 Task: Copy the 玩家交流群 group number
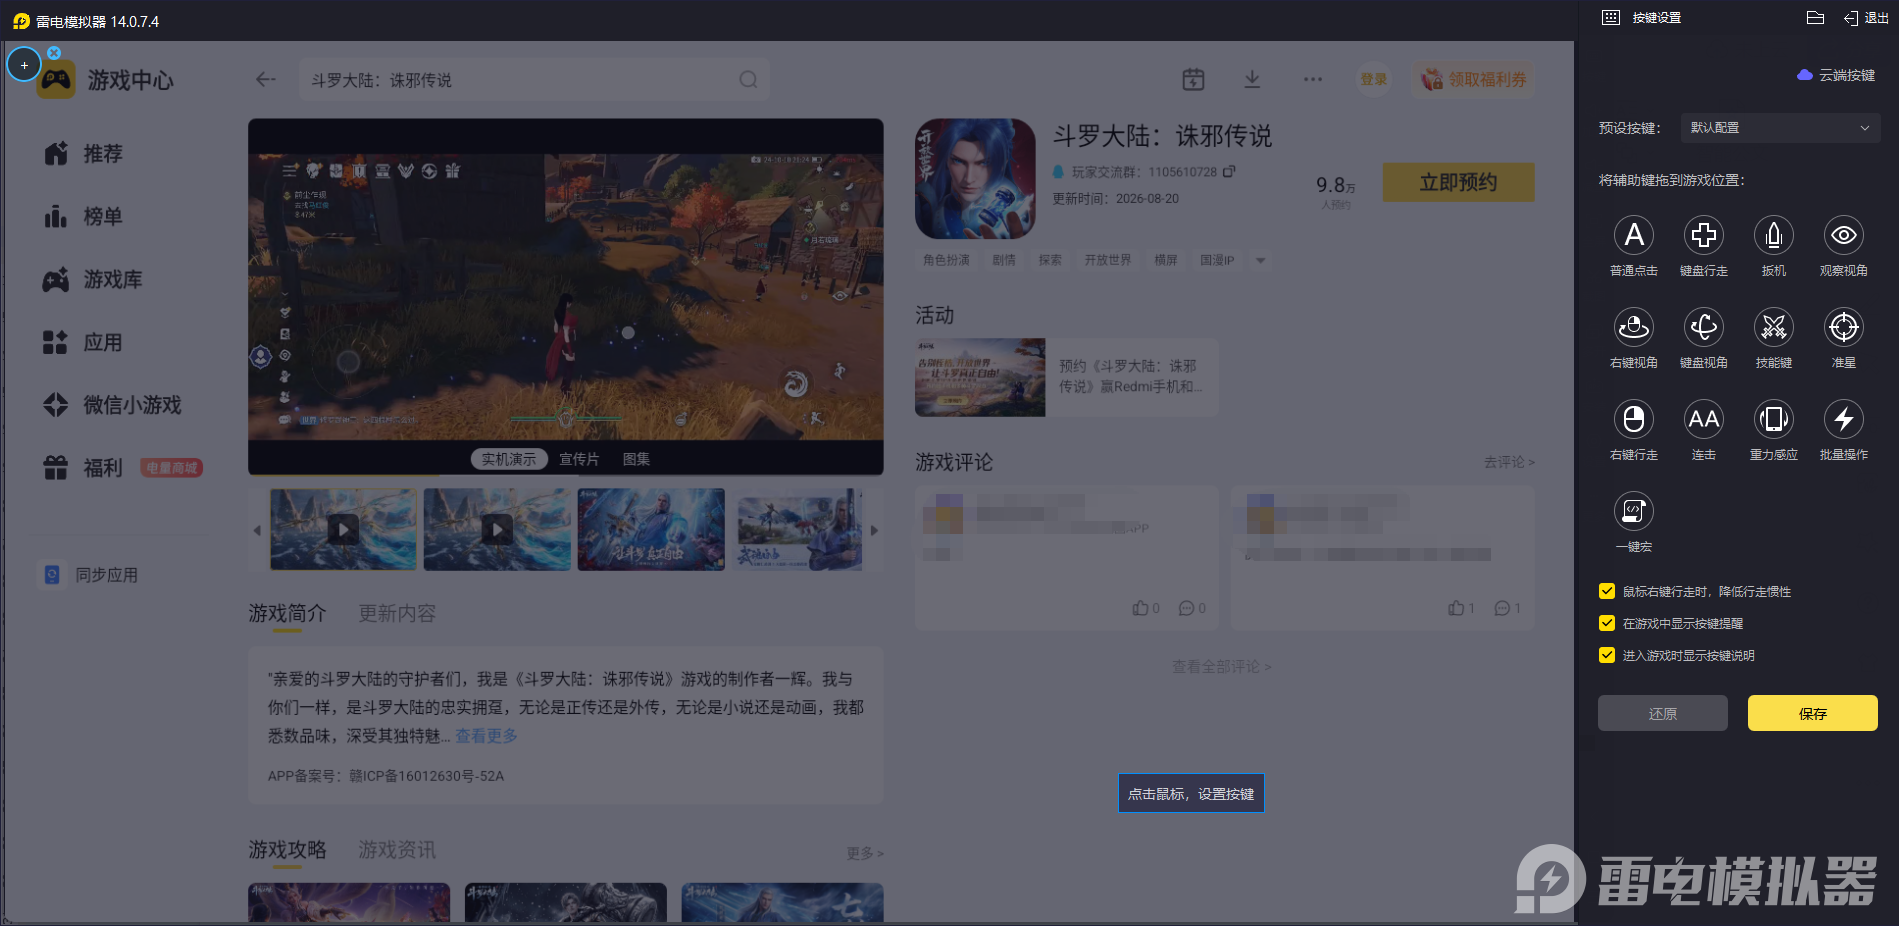pyautogui.click(x=1229, y=171)
